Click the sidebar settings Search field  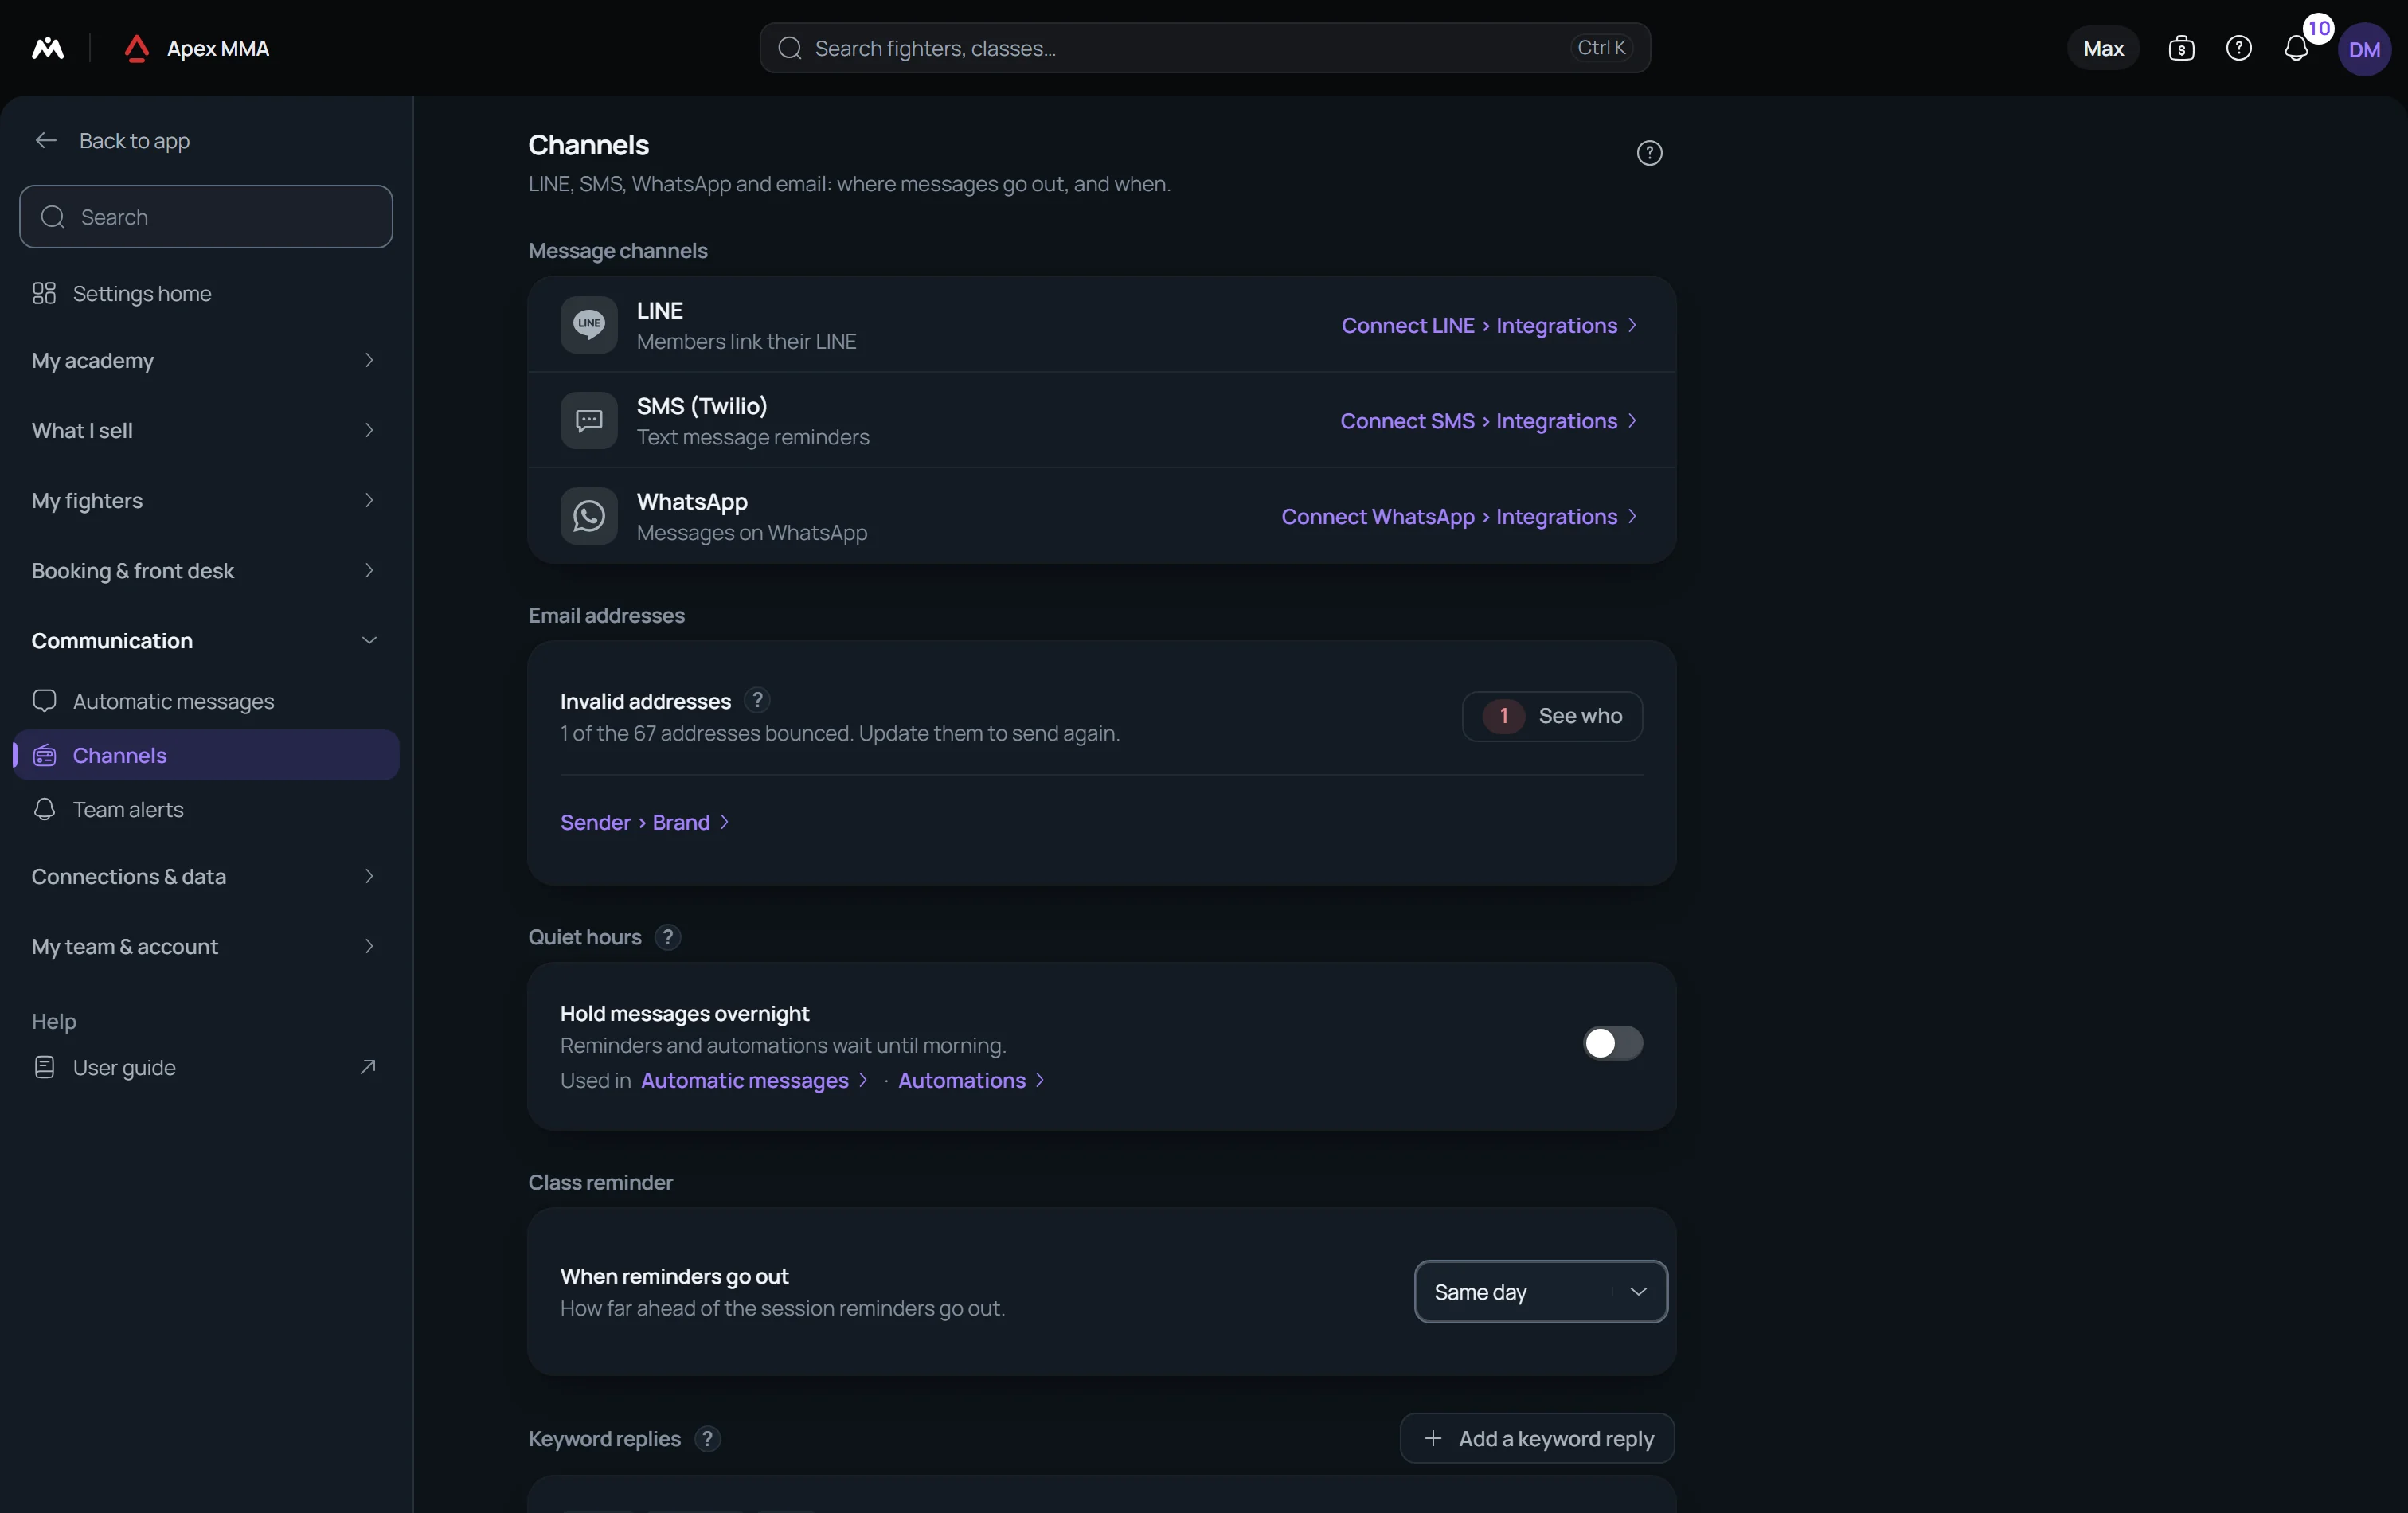[206, 217]
